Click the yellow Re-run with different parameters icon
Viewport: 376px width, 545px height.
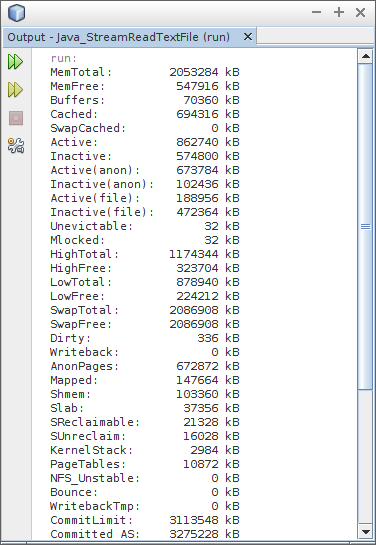16,90
